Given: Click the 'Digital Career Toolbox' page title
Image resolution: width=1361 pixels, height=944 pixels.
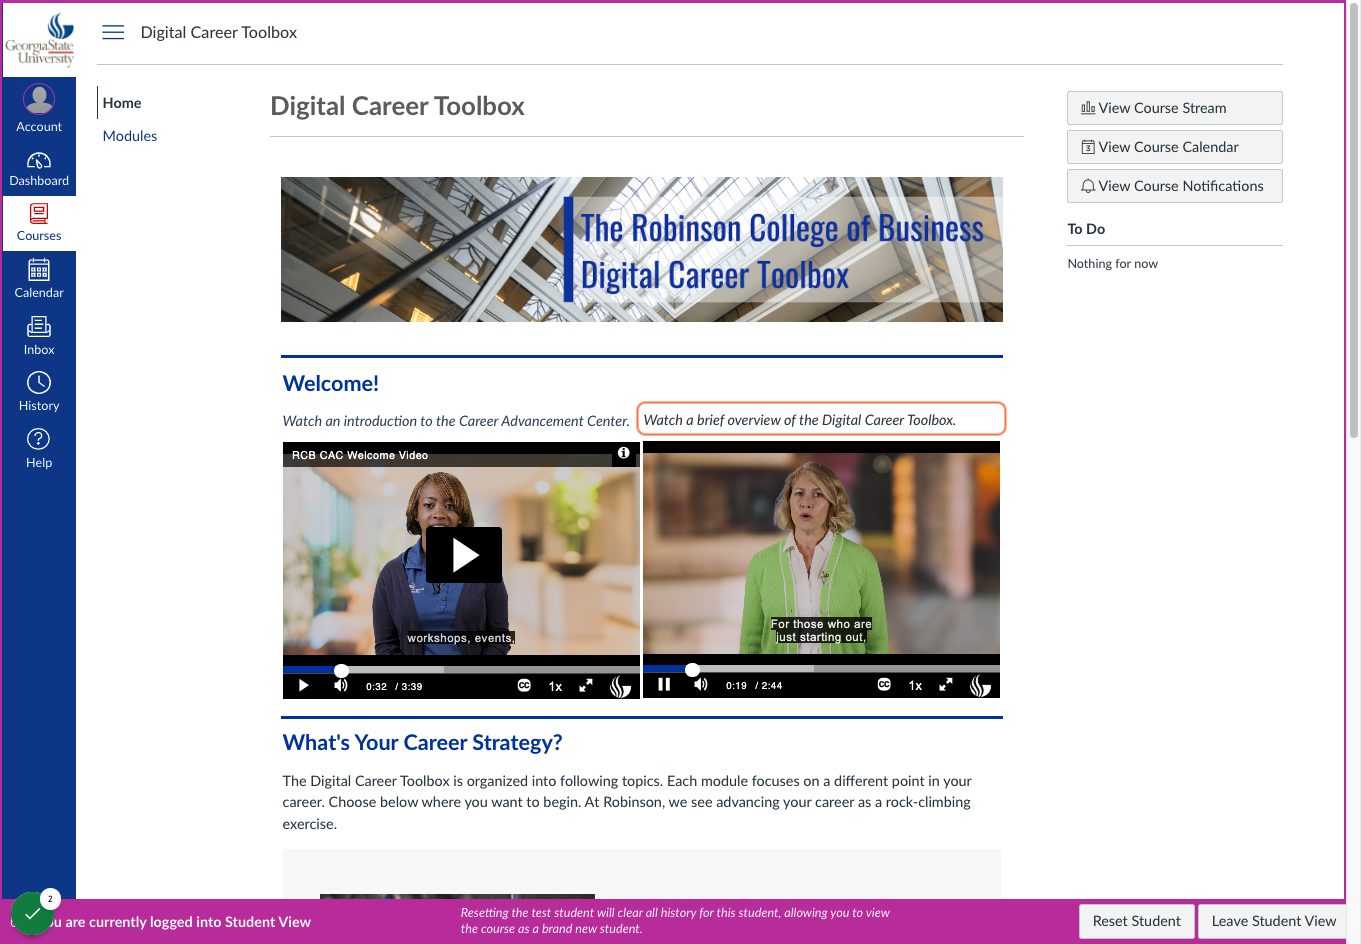Looking at the screenshot, I should click(398, 106).
